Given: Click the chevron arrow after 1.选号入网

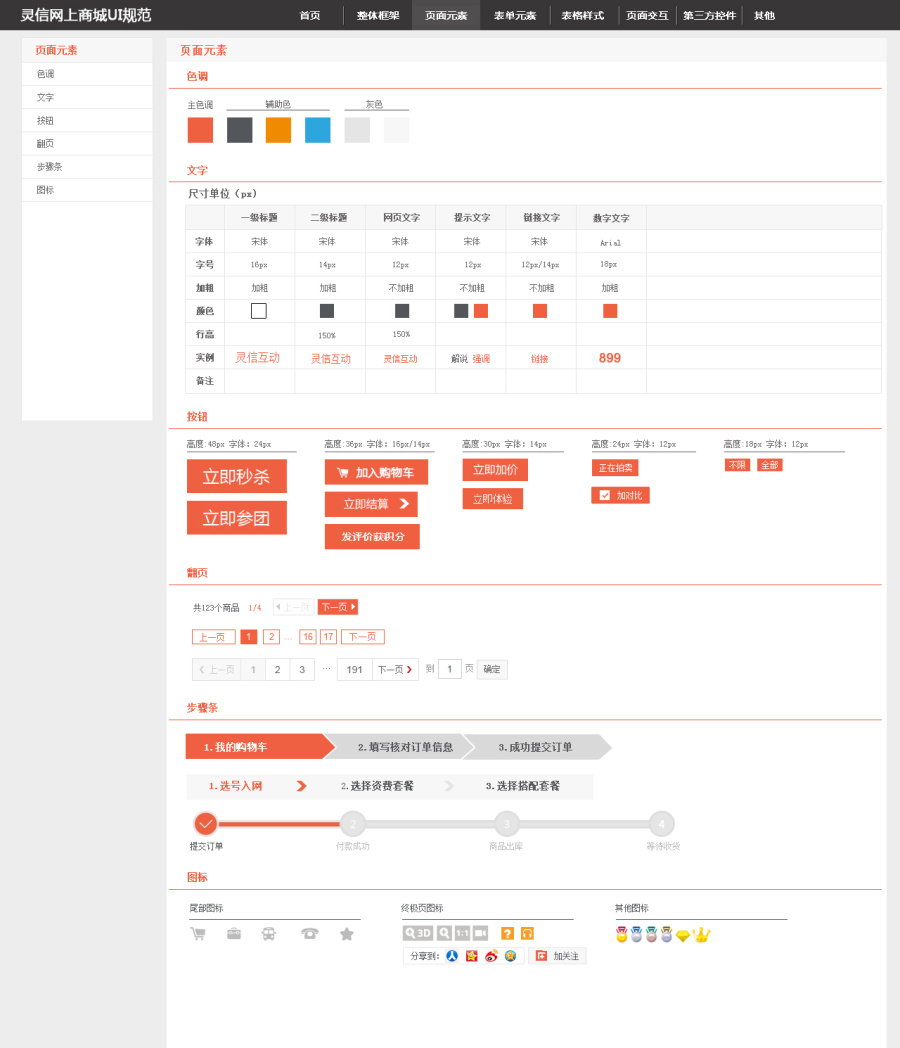Looking at the screenshot, I should click(x=300, y=787).
